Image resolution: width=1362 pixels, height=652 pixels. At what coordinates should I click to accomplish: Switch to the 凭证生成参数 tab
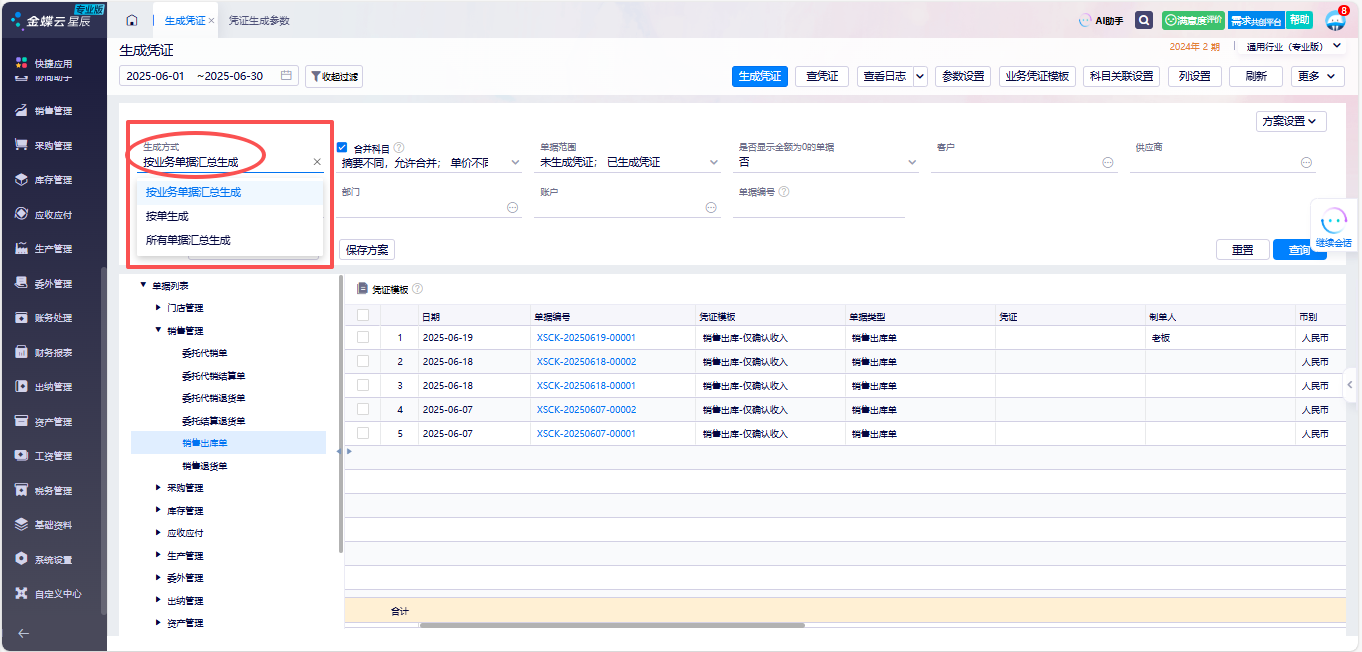pyautogui.click(x=259, y=21)
